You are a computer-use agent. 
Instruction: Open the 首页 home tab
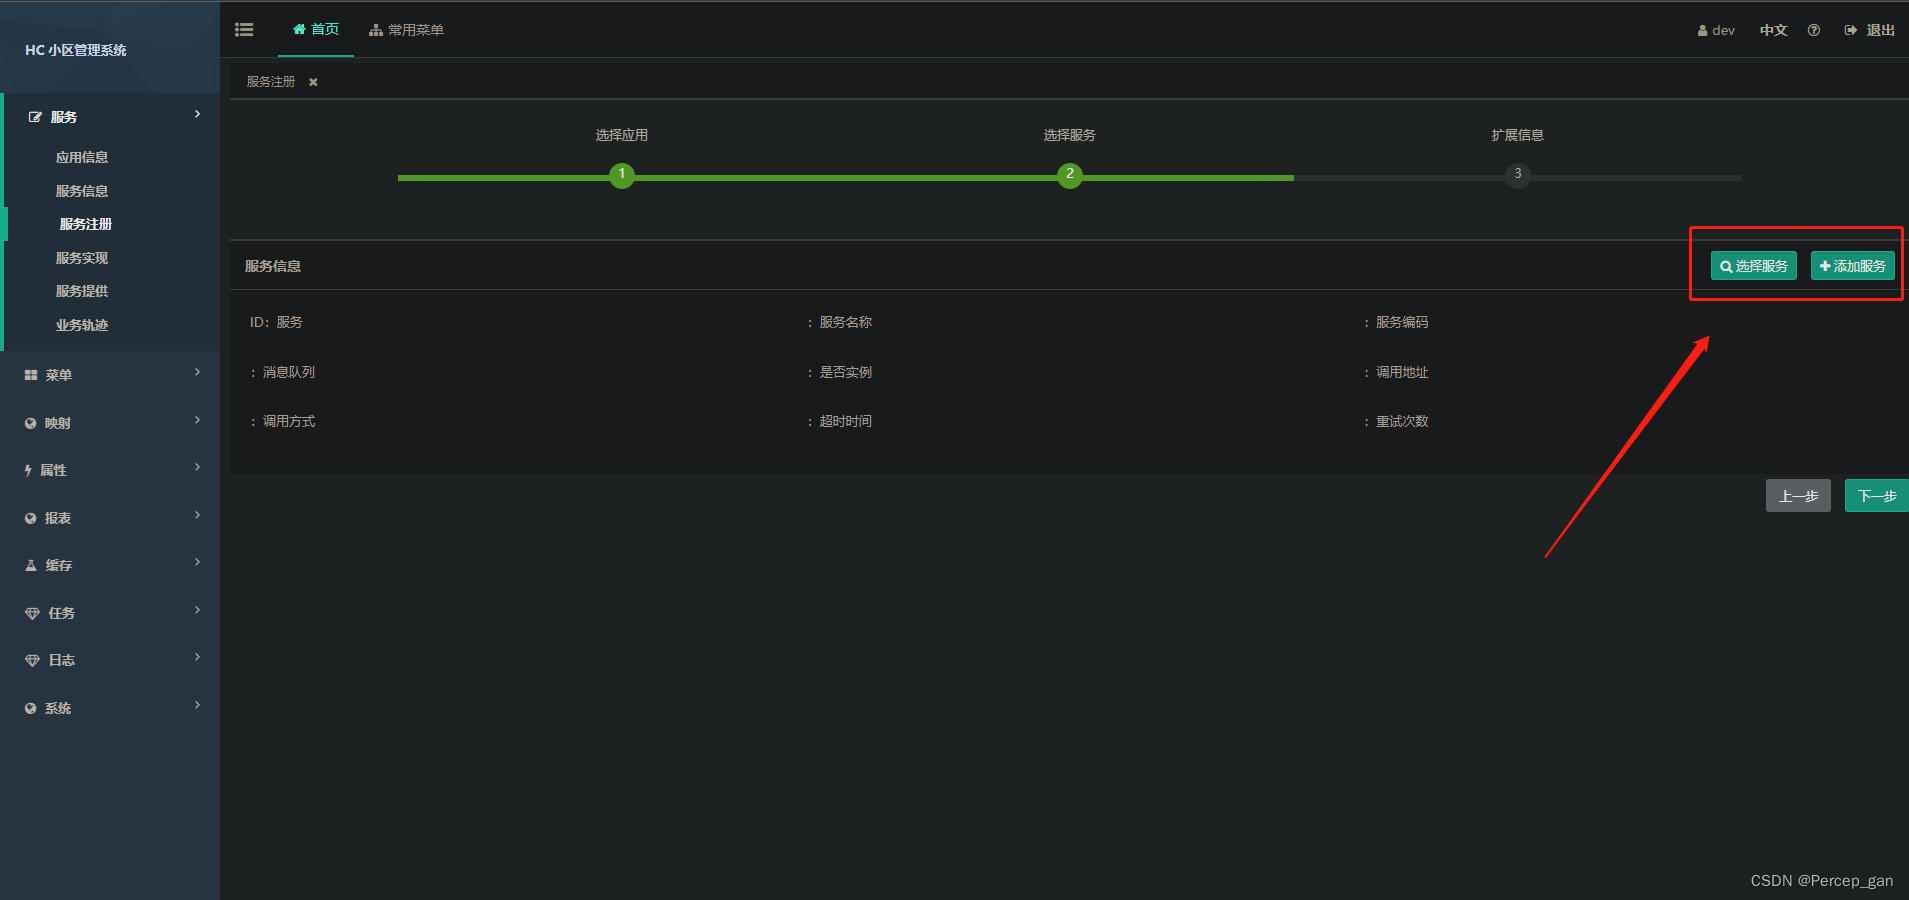pos(316,30)
